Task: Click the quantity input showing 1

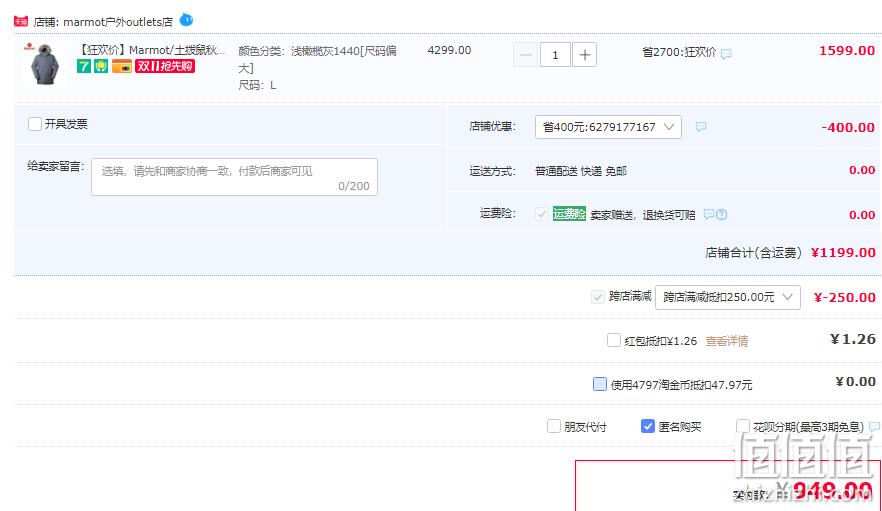Action: click(555, 55)
